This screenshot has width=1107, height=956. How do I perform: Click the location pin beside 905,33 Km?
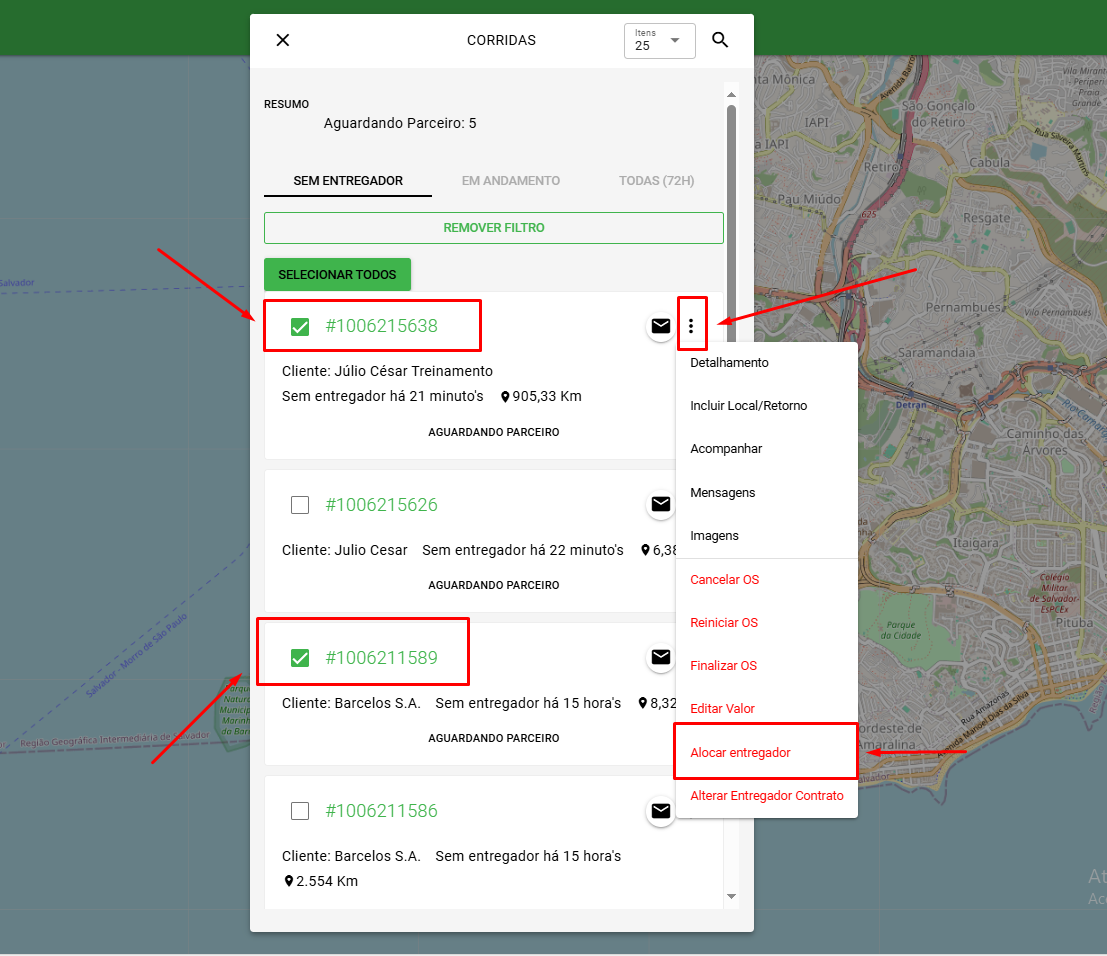(505, 397)
